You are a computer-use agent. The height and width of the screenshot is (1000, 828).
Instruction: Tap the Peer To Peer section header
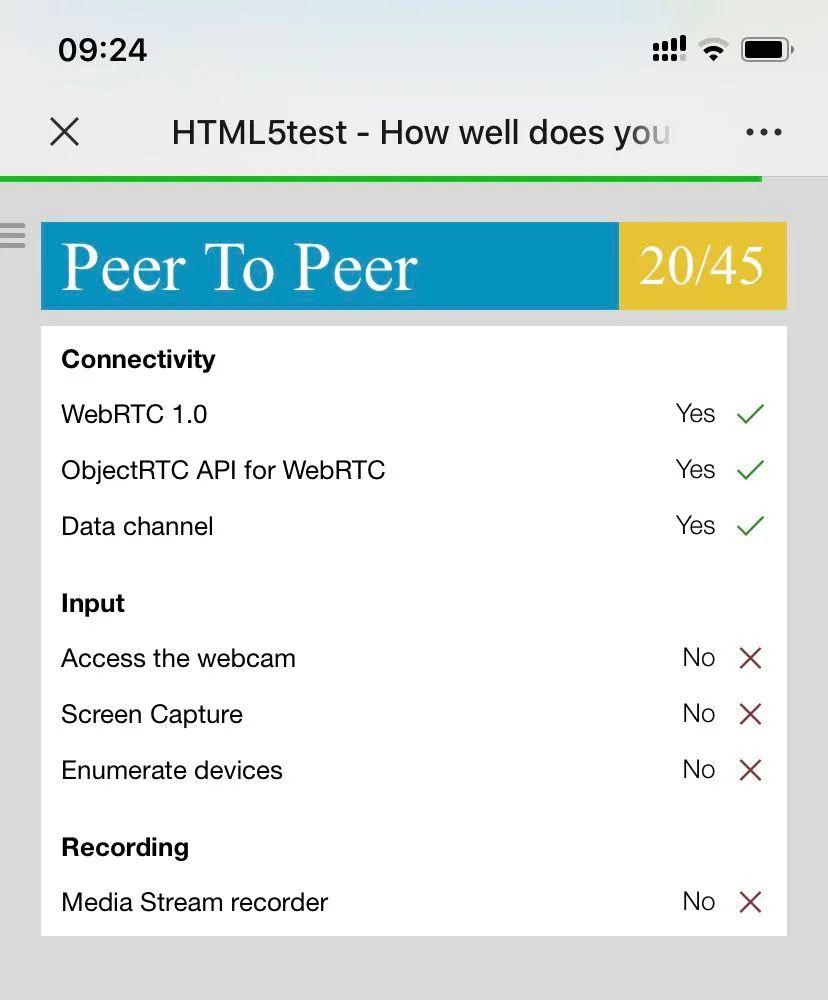click(240, 267)
